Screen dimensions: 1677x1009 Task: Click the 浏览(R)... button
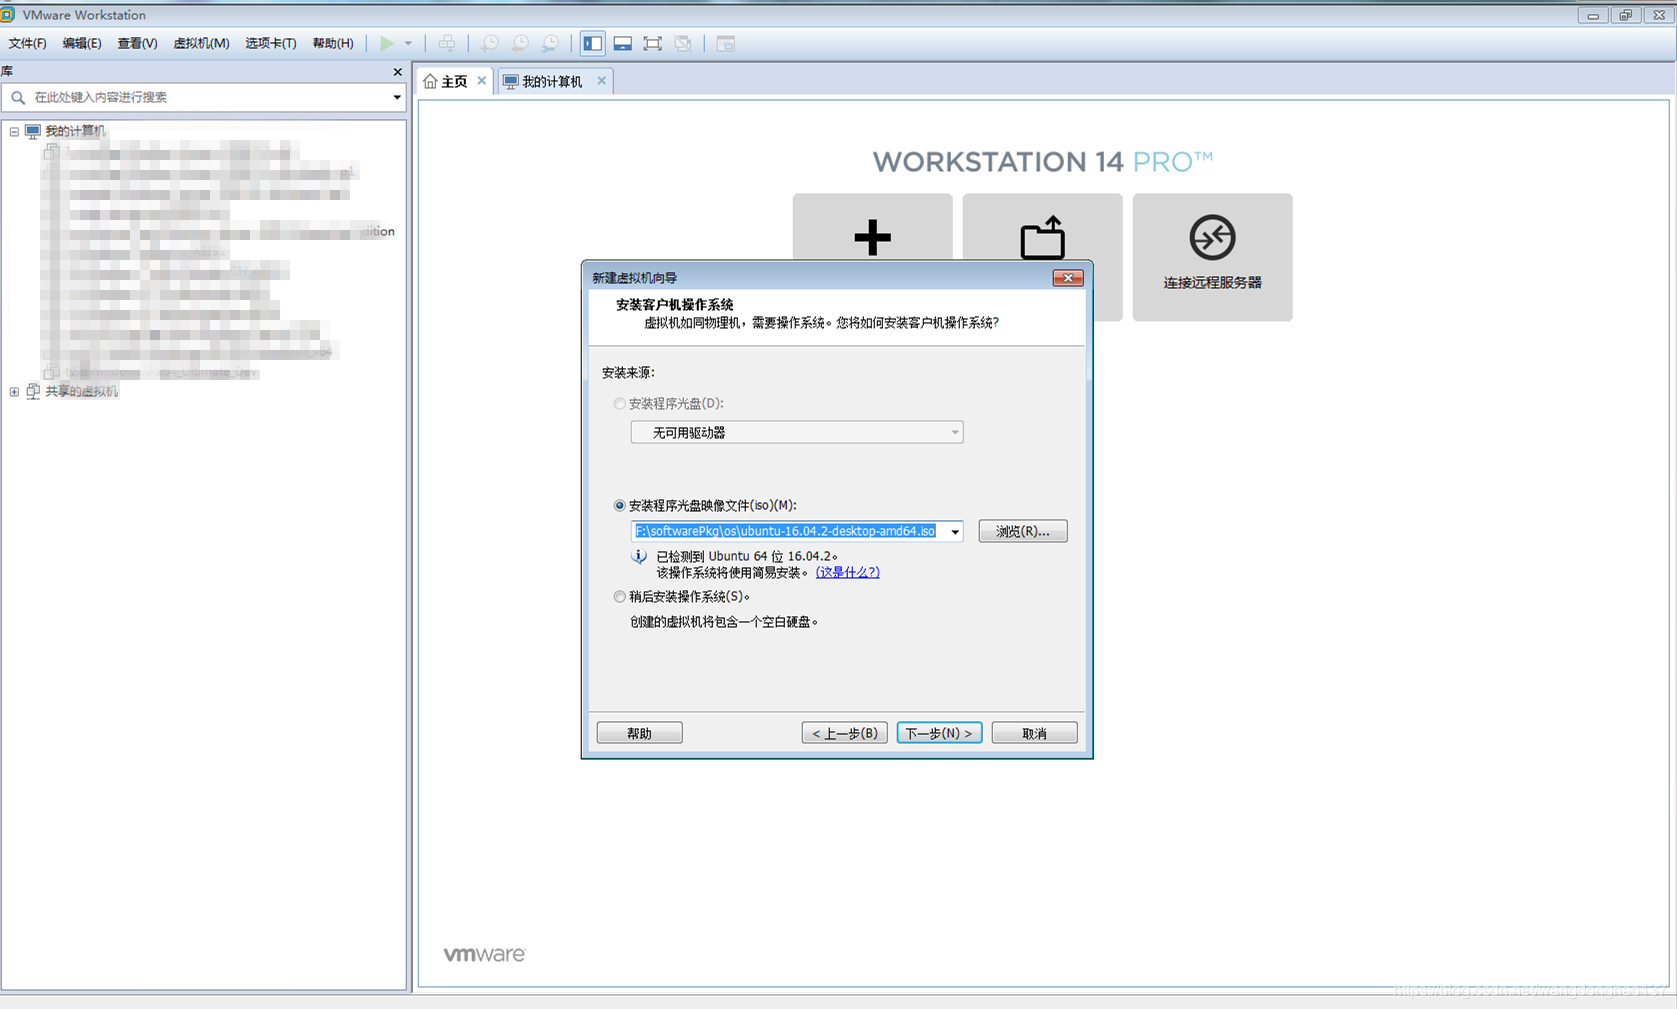tap(1022, 531)
